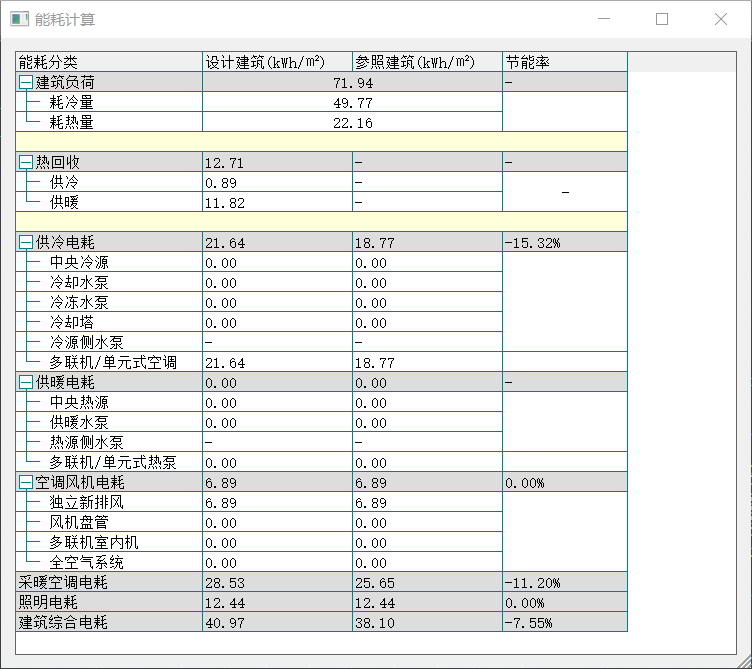
Task: Select the 多联机/单元式空调 row
Action: click(x=112, y=362)
